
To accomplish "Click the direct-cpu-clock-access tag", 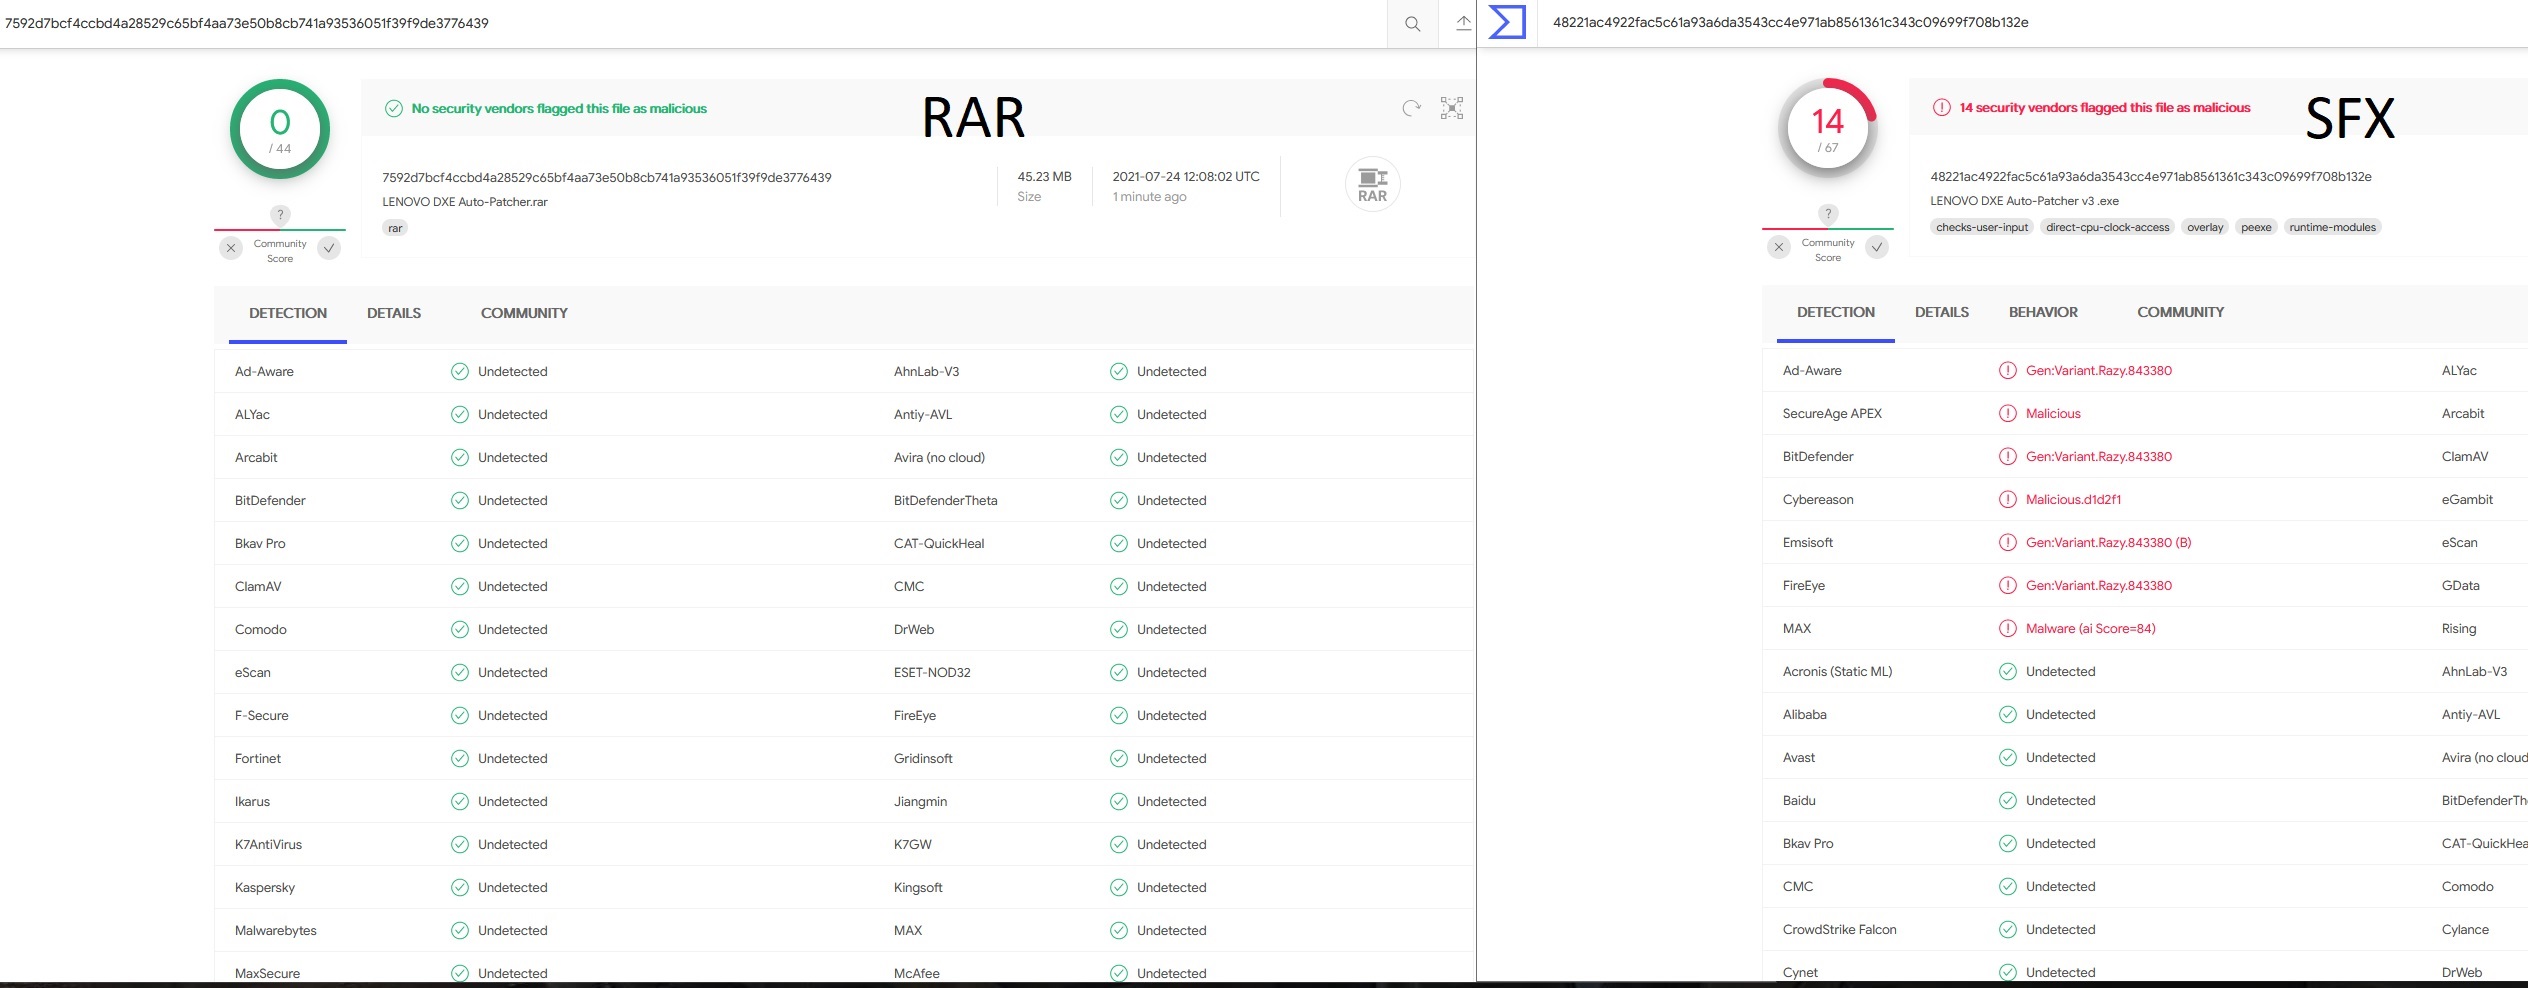I will tap(2107, 227).
